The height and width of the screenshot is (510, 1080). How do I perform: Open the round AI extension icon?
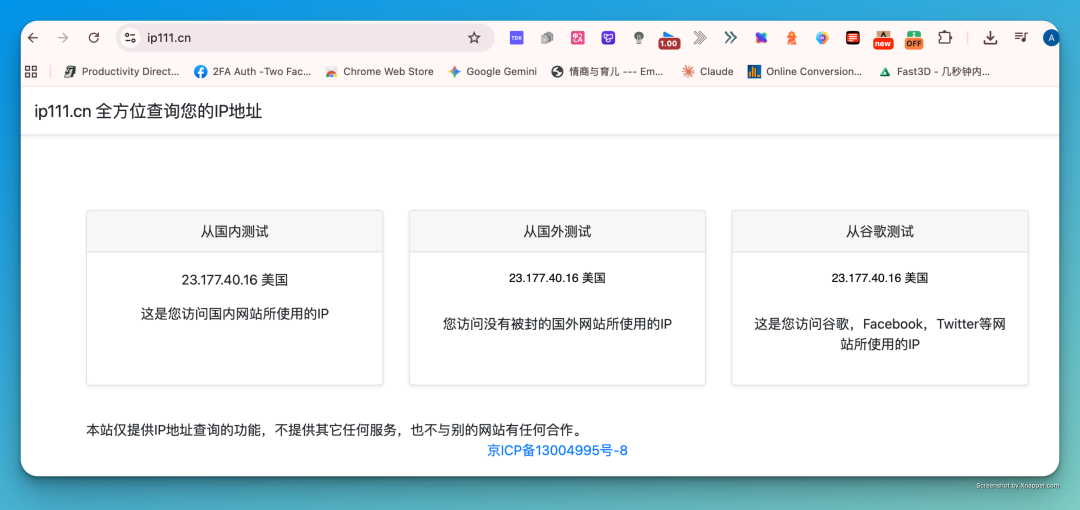pyautogui.click(x=822, y=38)
